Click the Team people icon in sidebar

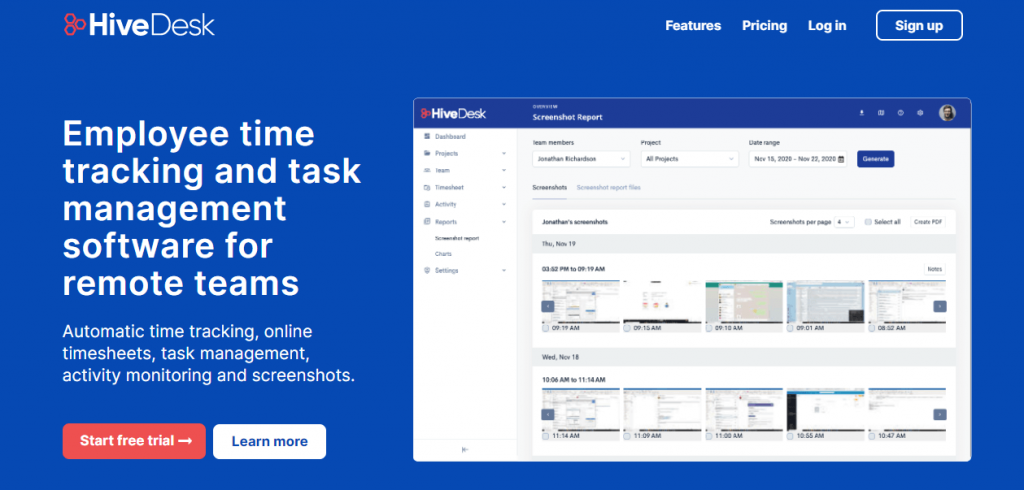[x=427, y=171]
